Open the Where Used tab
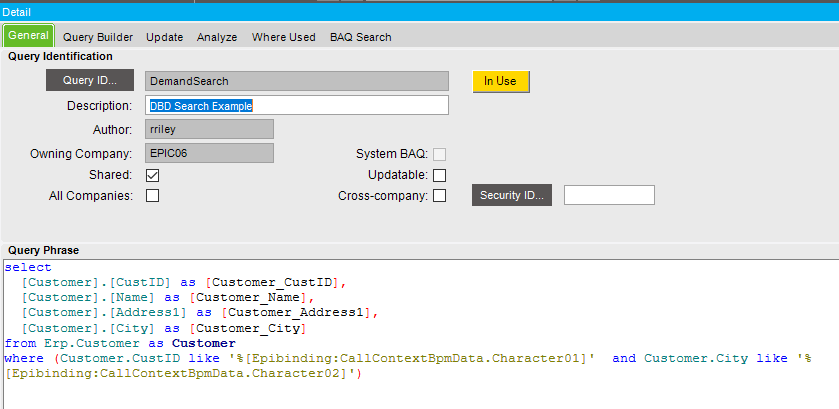The height and width of the screenshot is (409, 839). pos(283,37)
